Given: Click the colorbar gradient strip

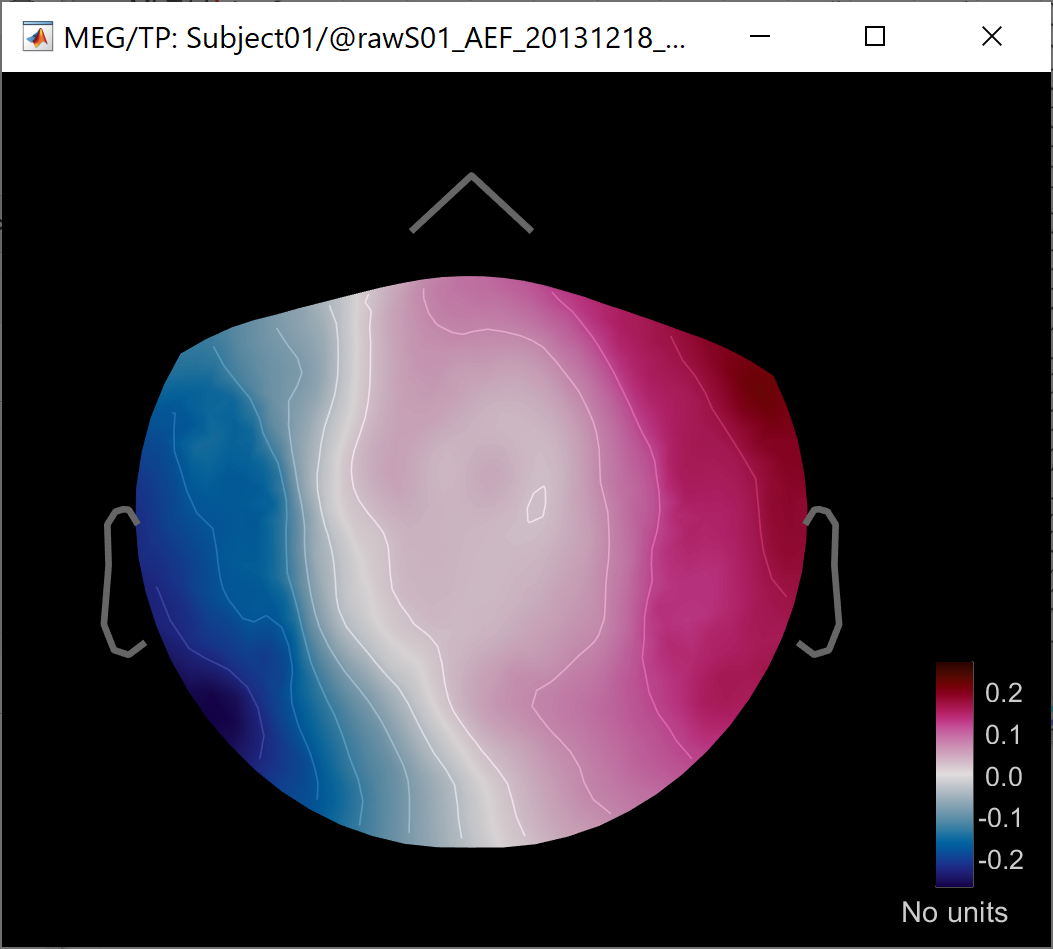Looking at the screenshot, I should coord(954,774).
